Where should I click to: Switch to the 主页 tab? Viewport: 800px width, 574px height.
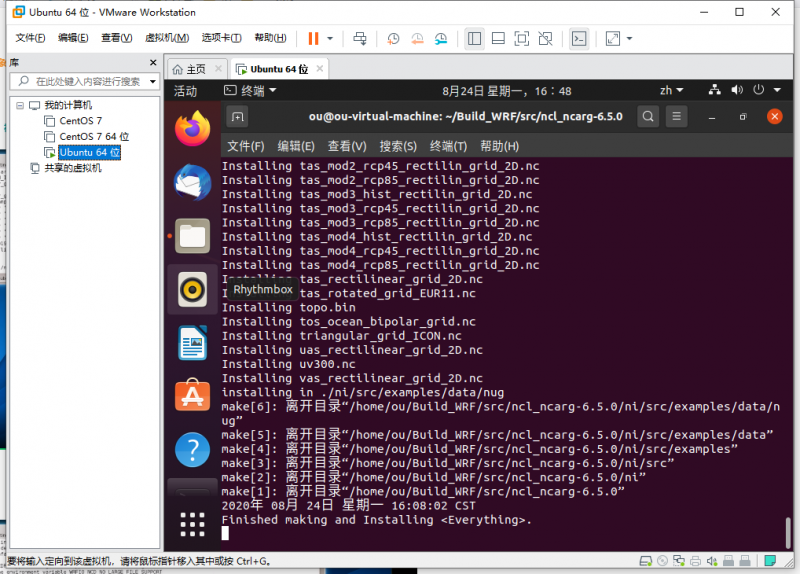188,69
